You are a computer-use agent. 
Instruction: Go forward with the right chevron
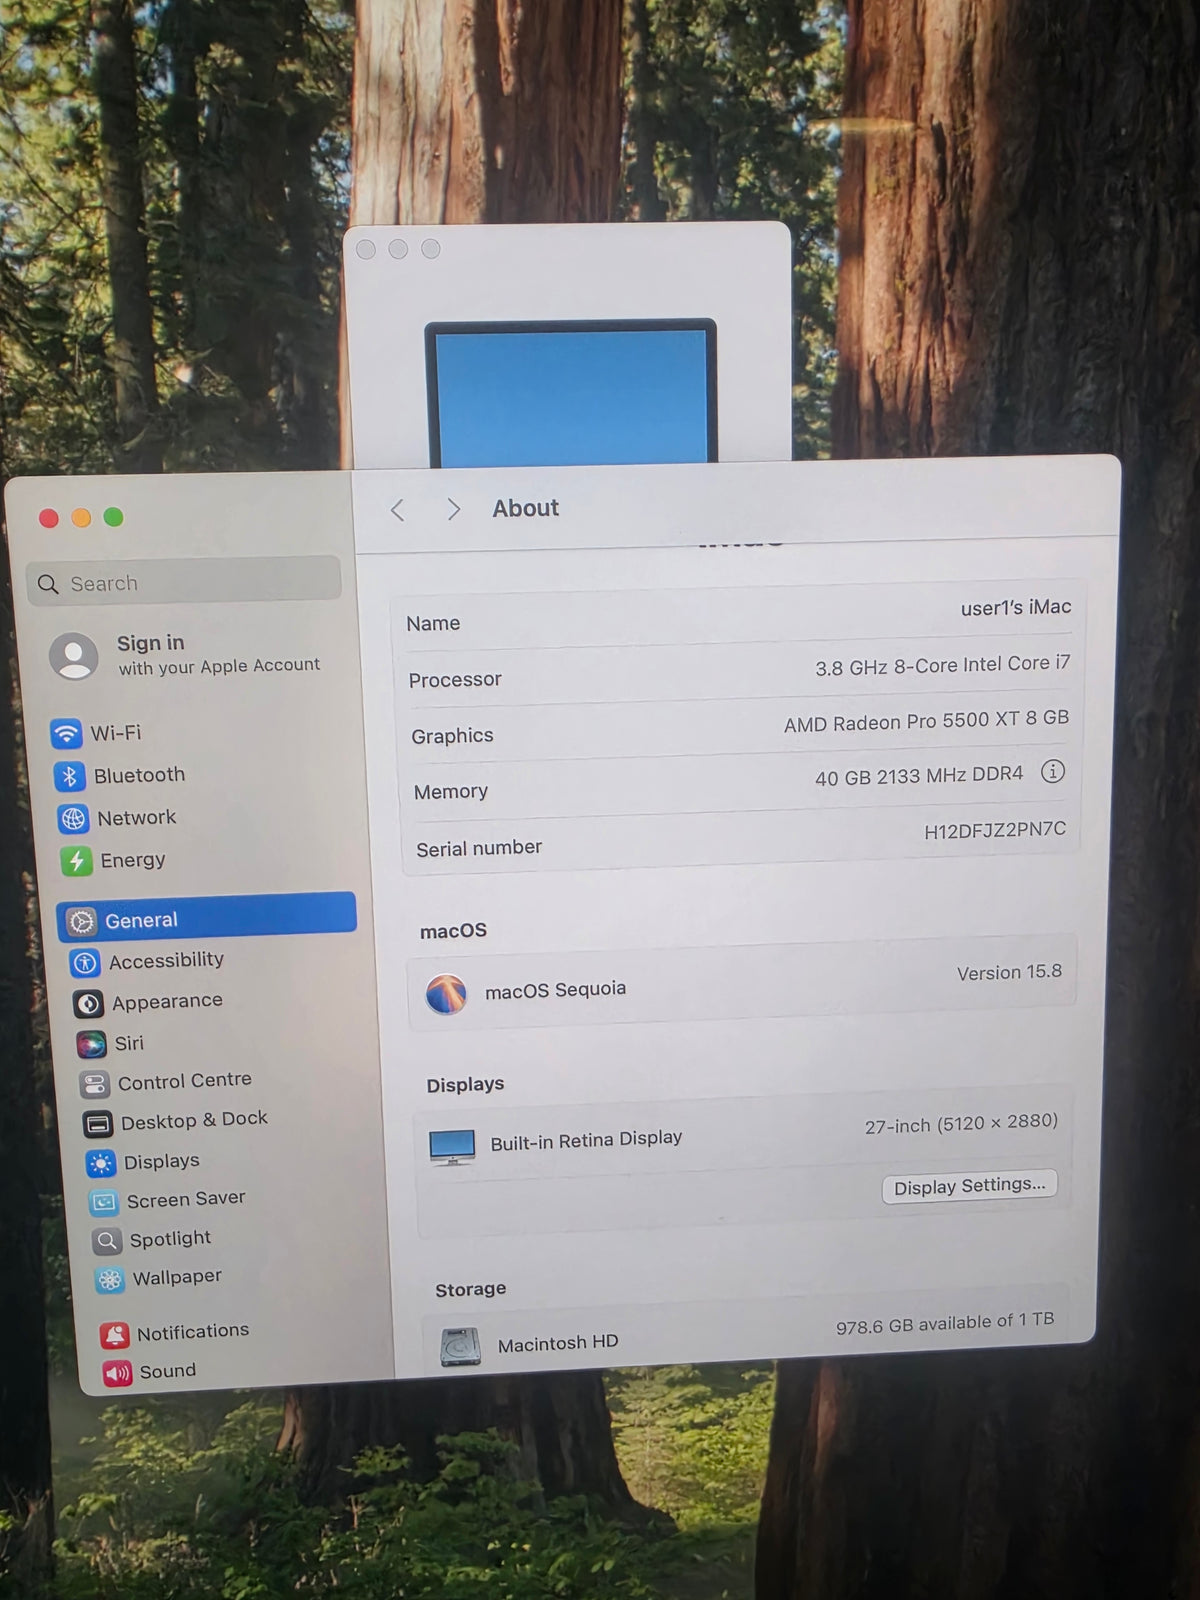click(x=453, y=509)
